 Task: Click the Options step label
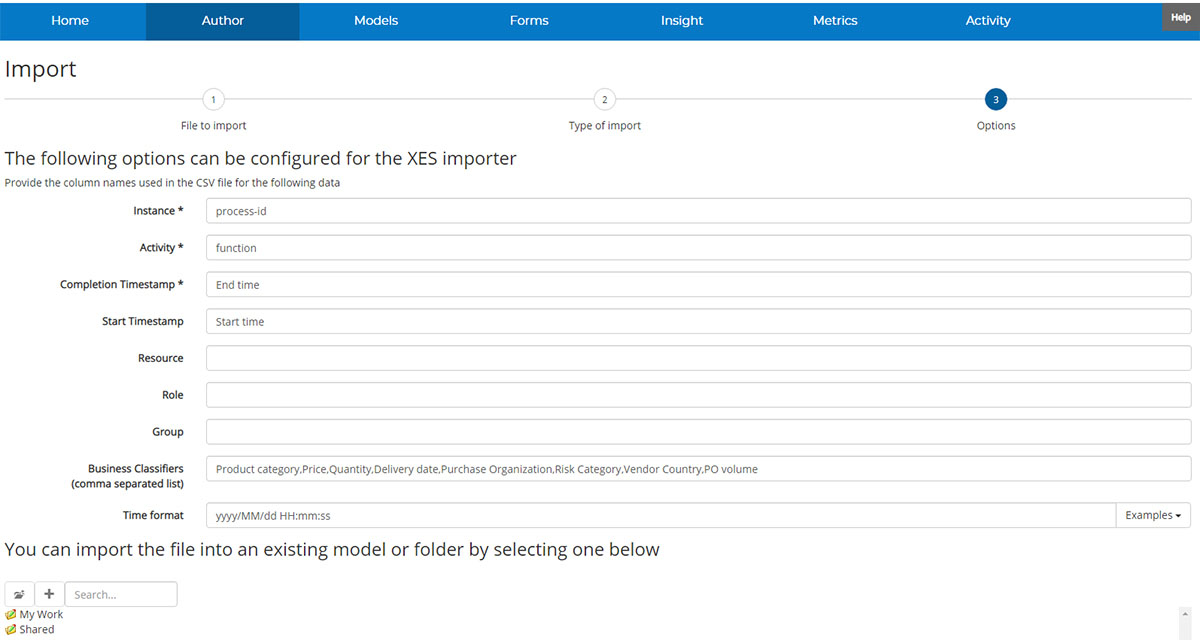[996, 126]
